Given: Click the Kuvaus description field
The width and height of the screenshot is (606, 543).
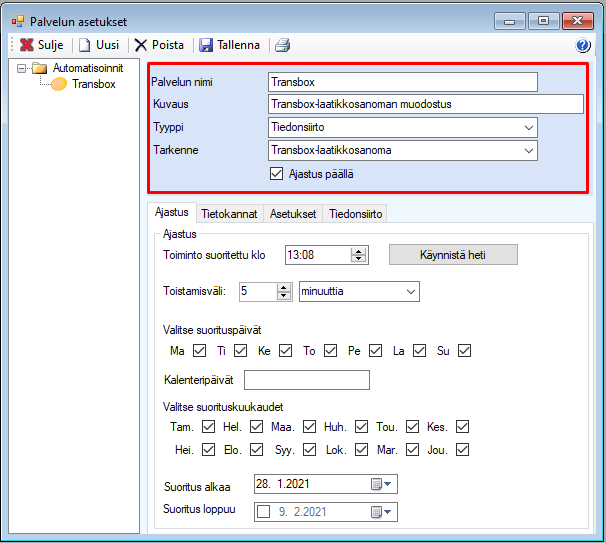Looking at the screenshot, I should click(x=426, y=104).
